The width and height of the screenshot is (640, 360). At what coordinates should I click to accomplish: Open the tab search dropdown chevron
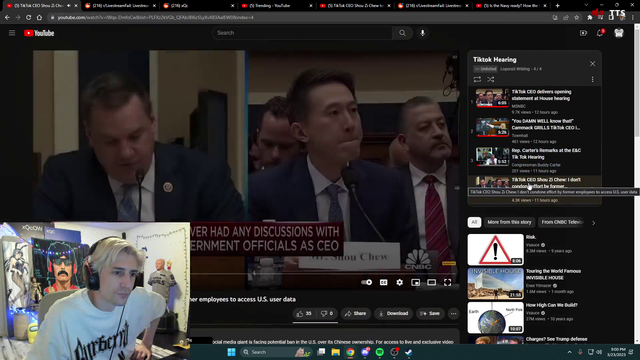586,6
